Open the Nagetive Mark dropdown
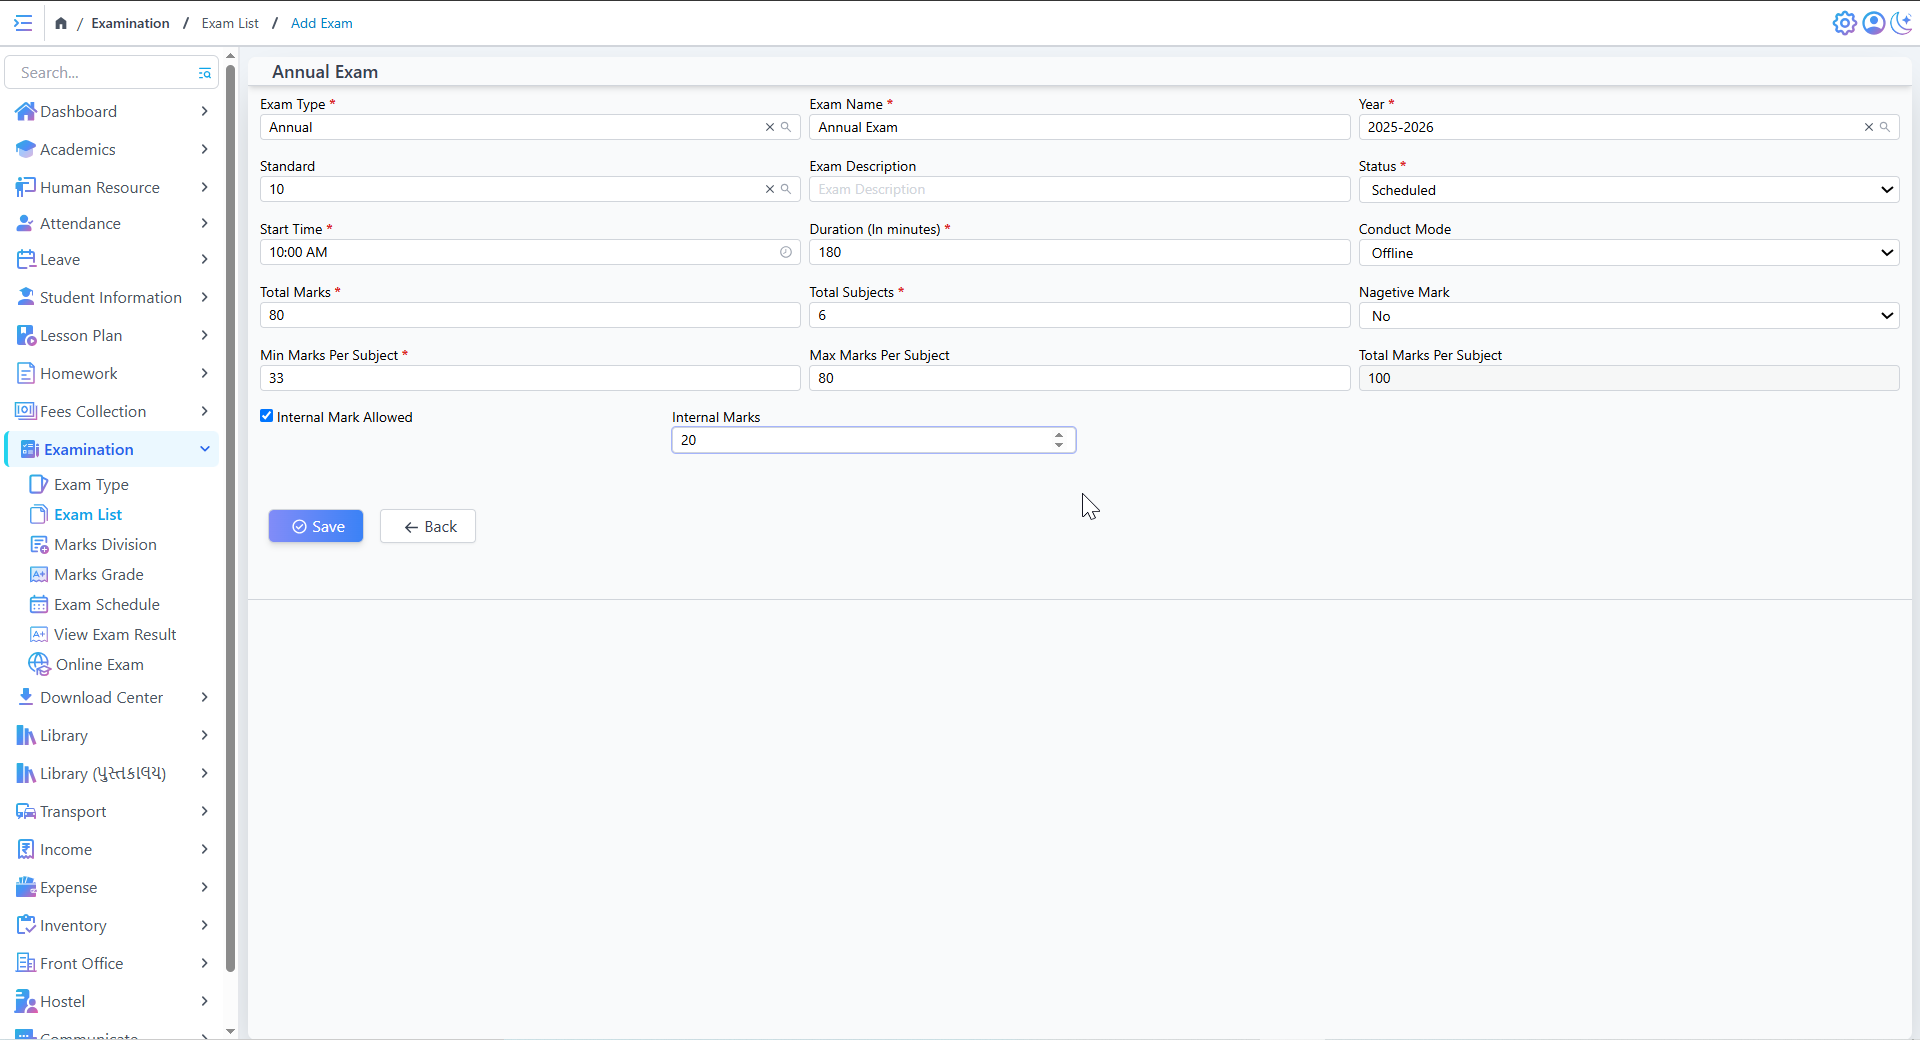Screen dimensions: 1920x1040 pos(1628,316)
